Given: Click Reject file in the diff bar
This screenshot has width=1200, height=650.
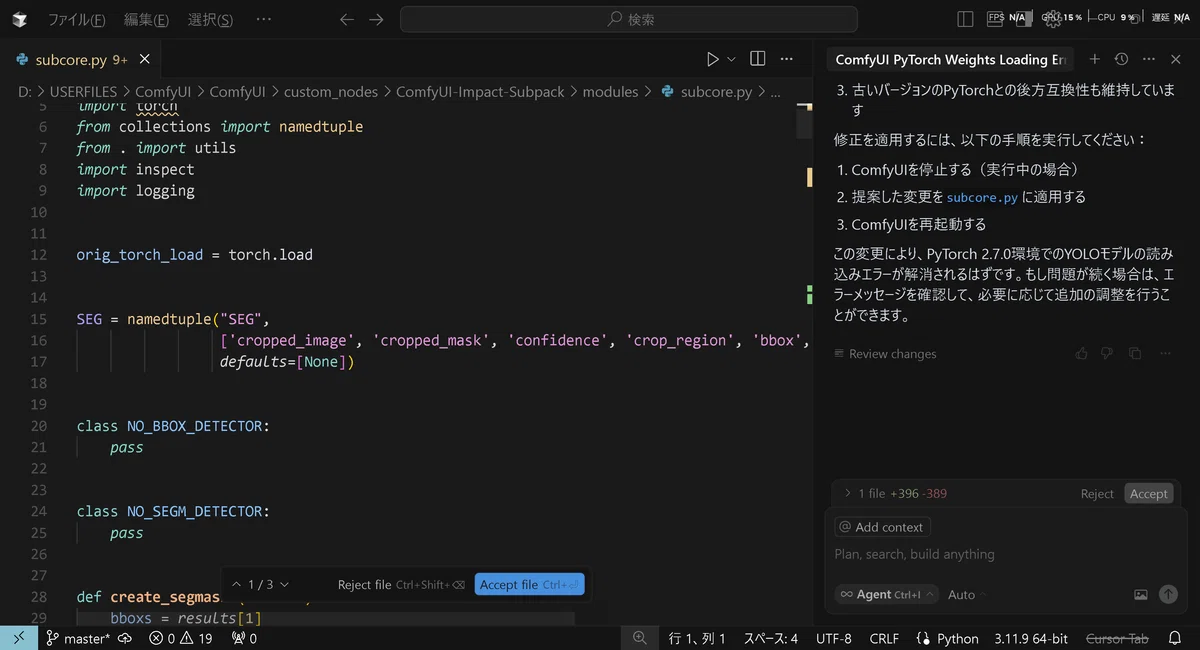Looking at the screenshot, I should point(401,585).
